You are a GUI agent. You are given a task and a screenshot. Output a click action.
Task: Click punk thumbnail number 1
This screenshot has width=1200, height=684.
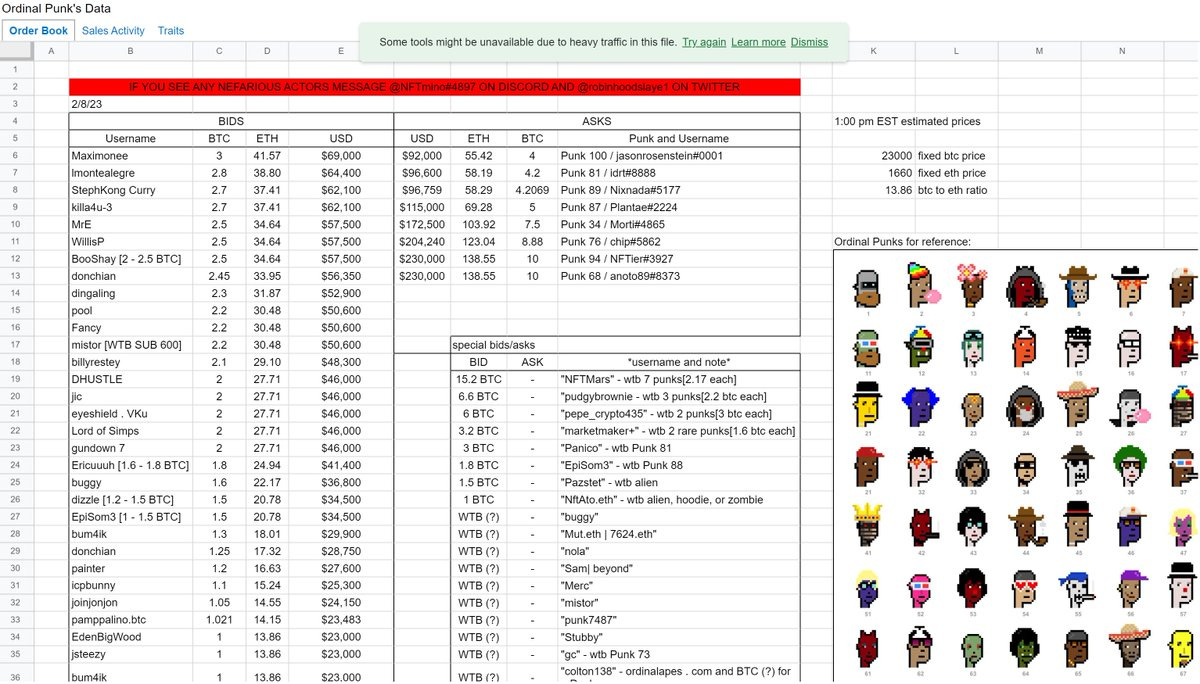click(868, 288)
